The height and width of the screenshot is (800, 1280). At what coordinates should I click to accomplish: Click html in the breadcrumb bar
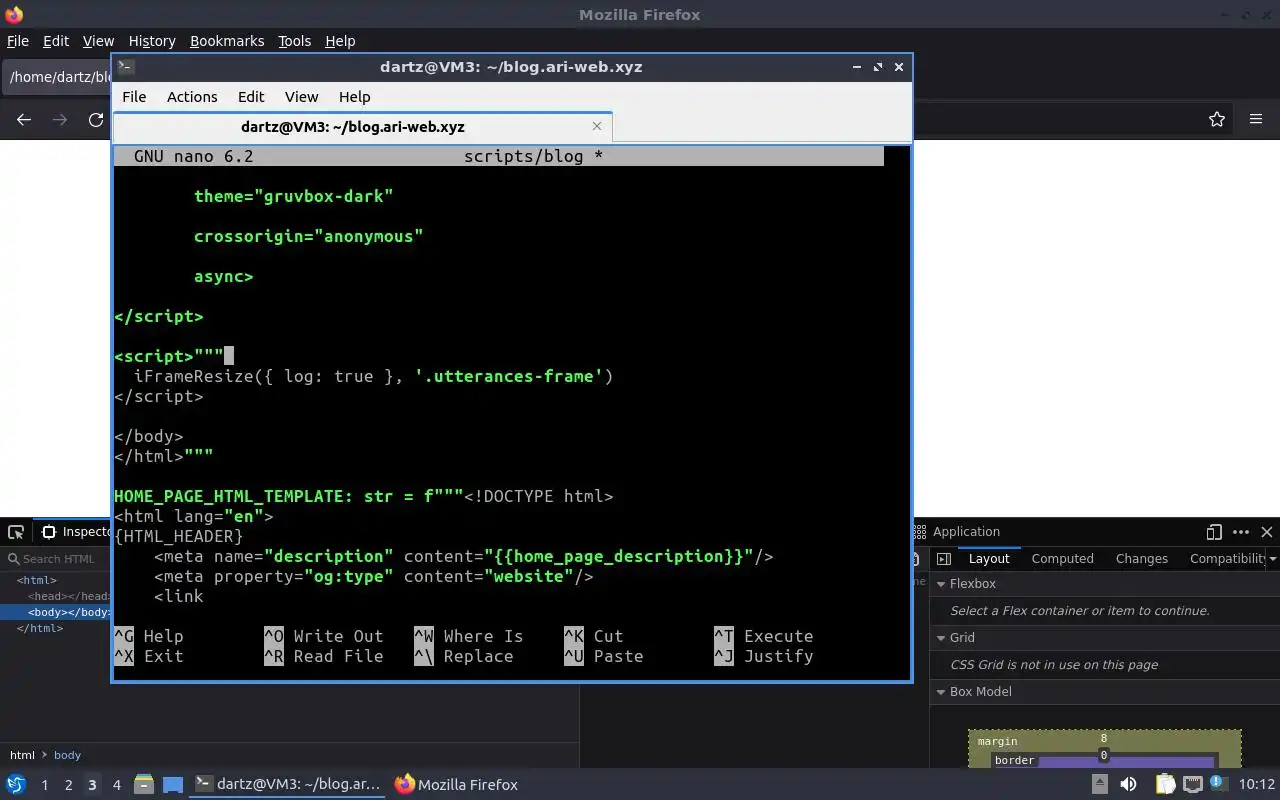pyautogui.click(x=22, y=755)
